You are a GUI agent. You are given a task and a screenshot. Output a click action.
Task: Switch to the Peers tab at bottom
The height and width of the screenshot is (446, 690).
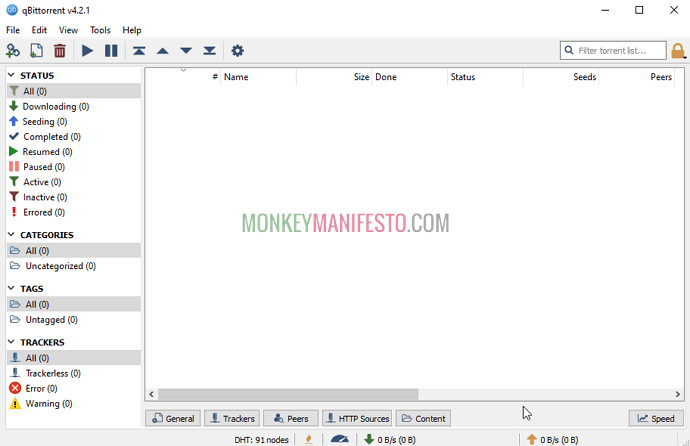point(291,418)
